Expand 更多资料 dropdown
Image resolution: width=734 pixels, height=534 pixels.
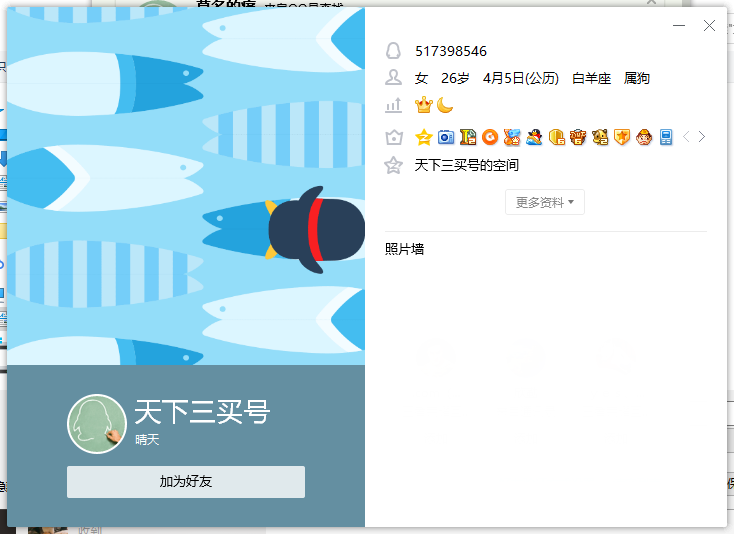click(545, 202)
